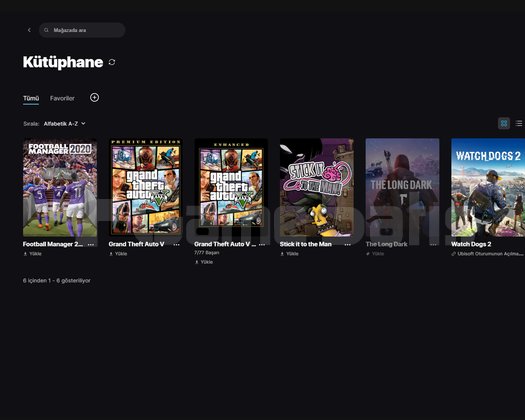Open Football Manager options three-dot menu
This screenshot has height=420, width=525.
[x=91, y=245]
